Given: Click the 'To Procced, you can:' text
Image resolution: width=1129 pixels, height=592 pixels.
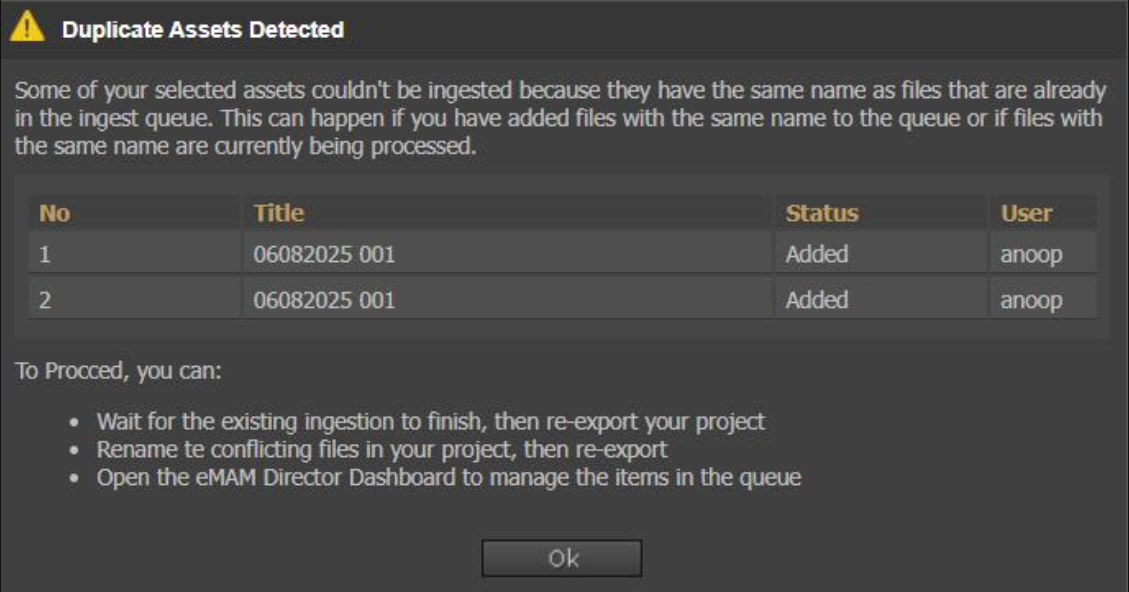Looking at the screenshot, I should click(x=118, y=371).
